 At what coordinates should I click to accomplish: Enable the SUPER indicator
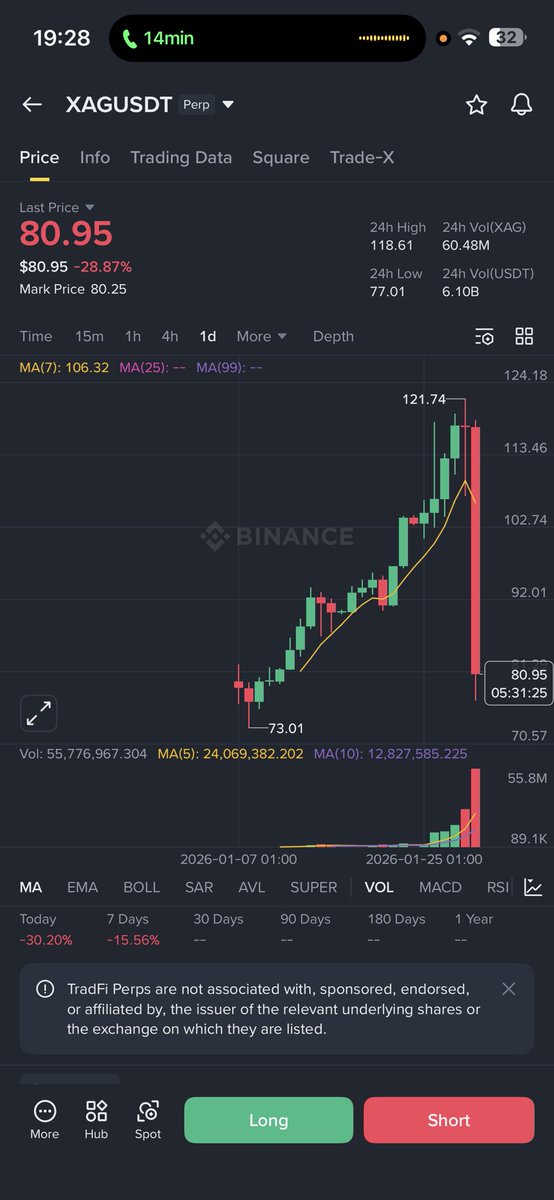click(314, 887)
